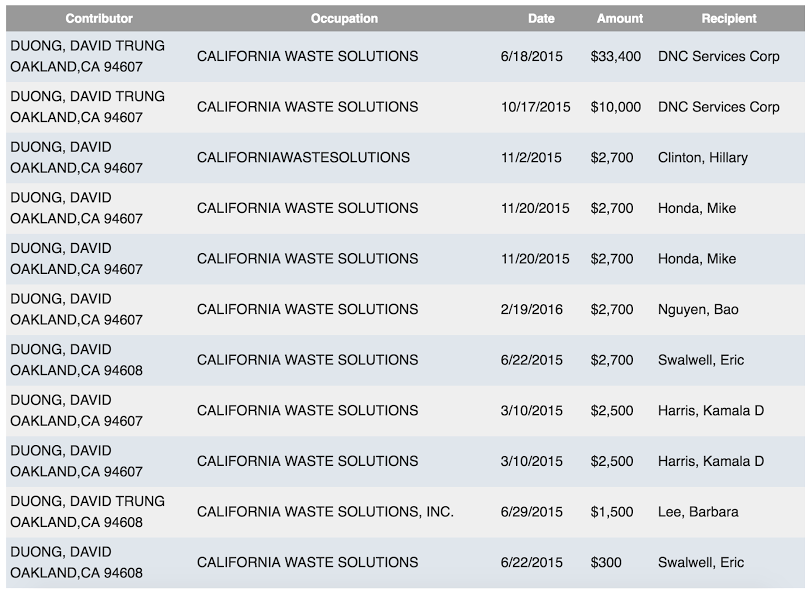
Task: Select the 10/17/2015 date
Action: click(536, 107)
